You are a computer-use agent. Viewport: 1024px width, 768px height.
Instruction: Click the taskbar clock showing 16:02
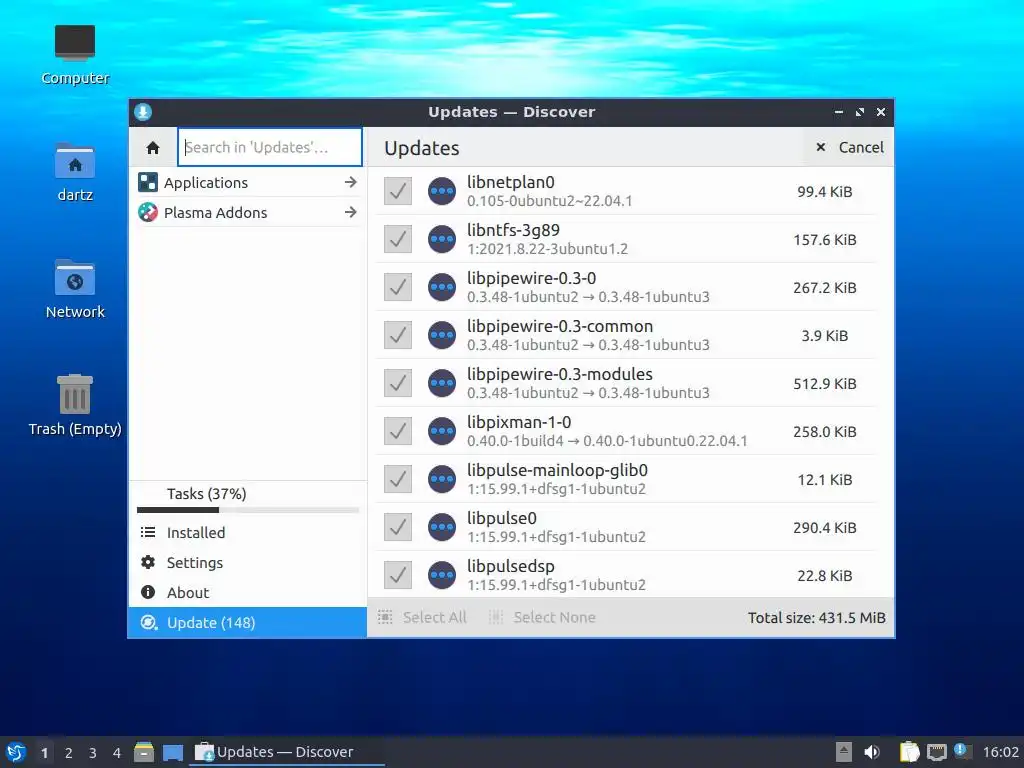coord(1000,752)
